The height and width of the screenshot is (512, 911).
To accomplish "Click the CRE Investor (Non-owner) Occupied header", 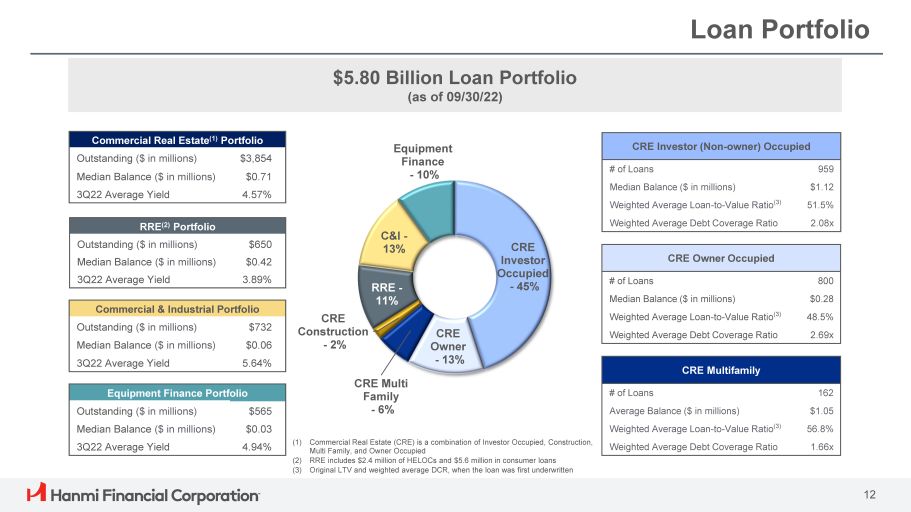I will 722,146.
